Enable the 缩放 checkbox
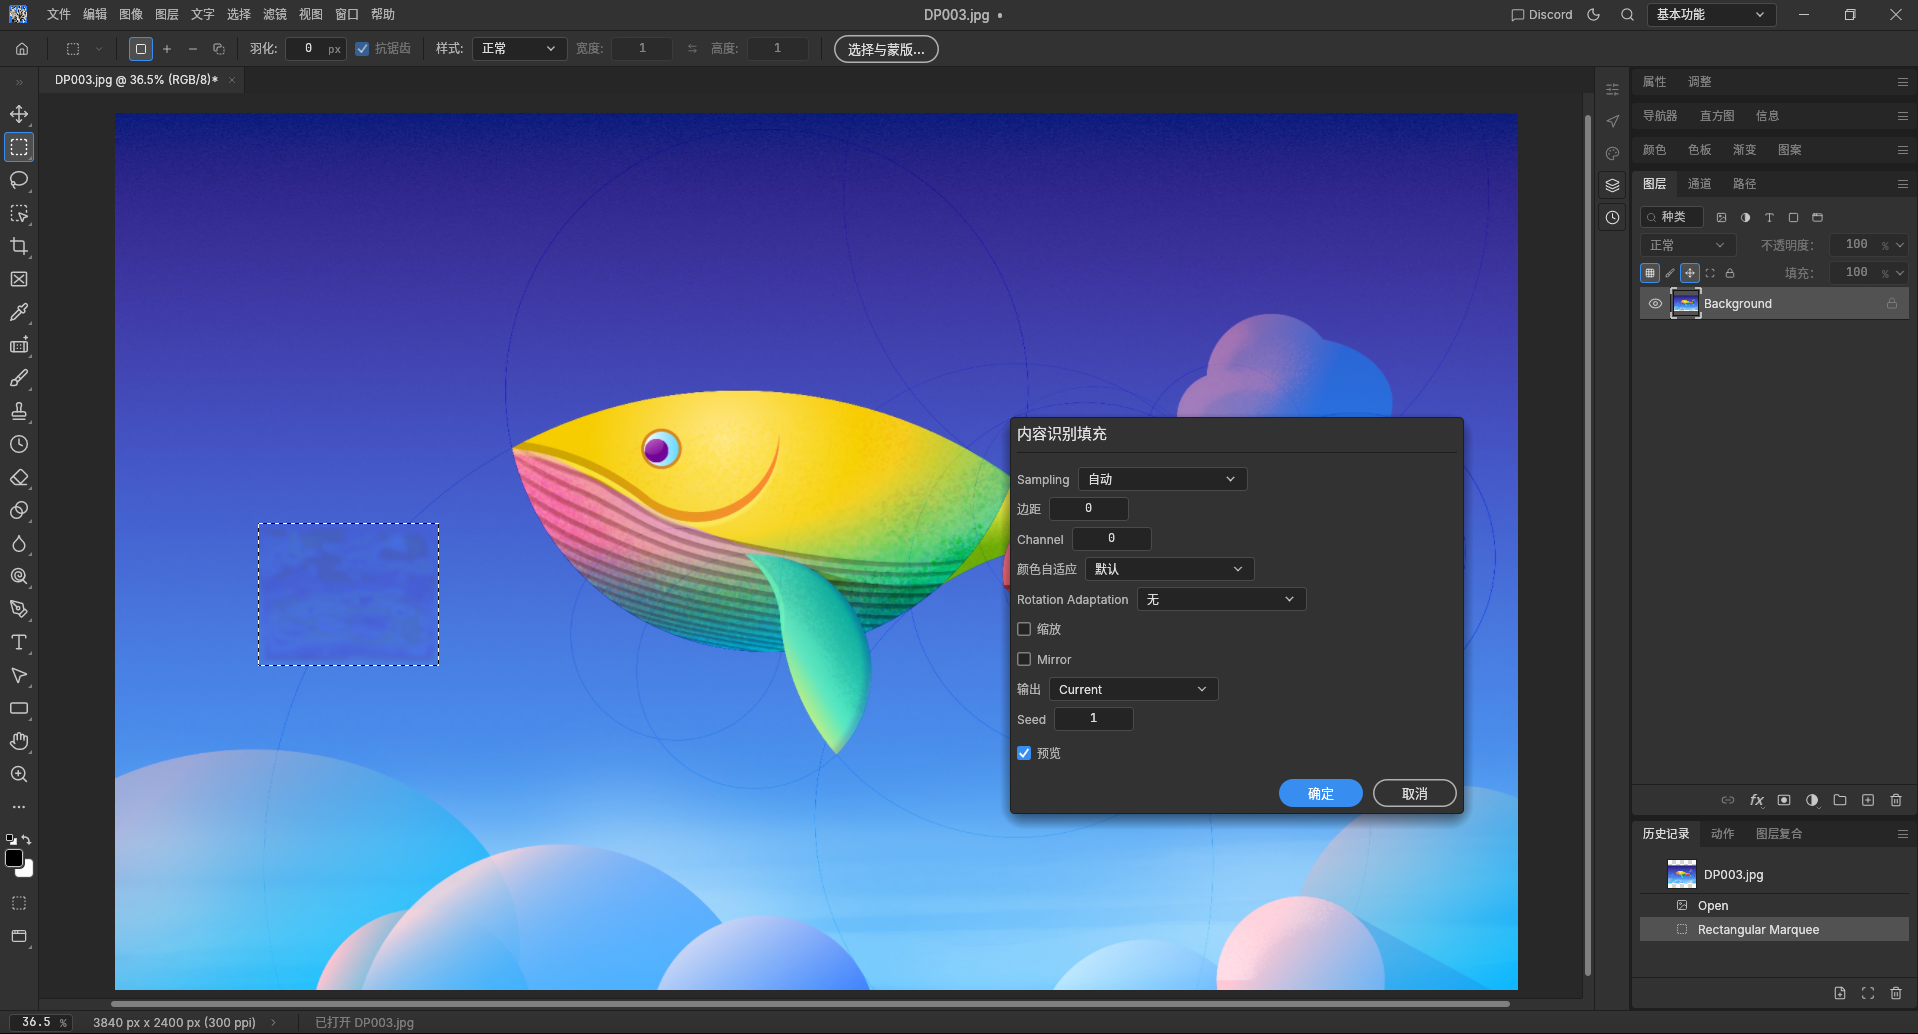Screen dimensions: 1918x1034 point(1024,629)
